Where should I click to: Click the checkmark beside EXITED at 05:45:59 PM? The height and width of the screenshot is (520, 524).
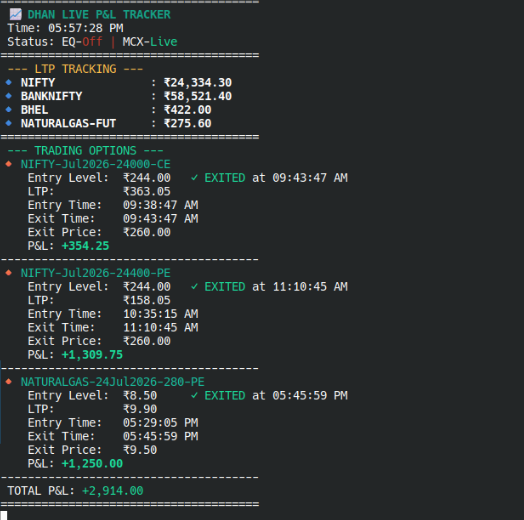pos(194,396)
